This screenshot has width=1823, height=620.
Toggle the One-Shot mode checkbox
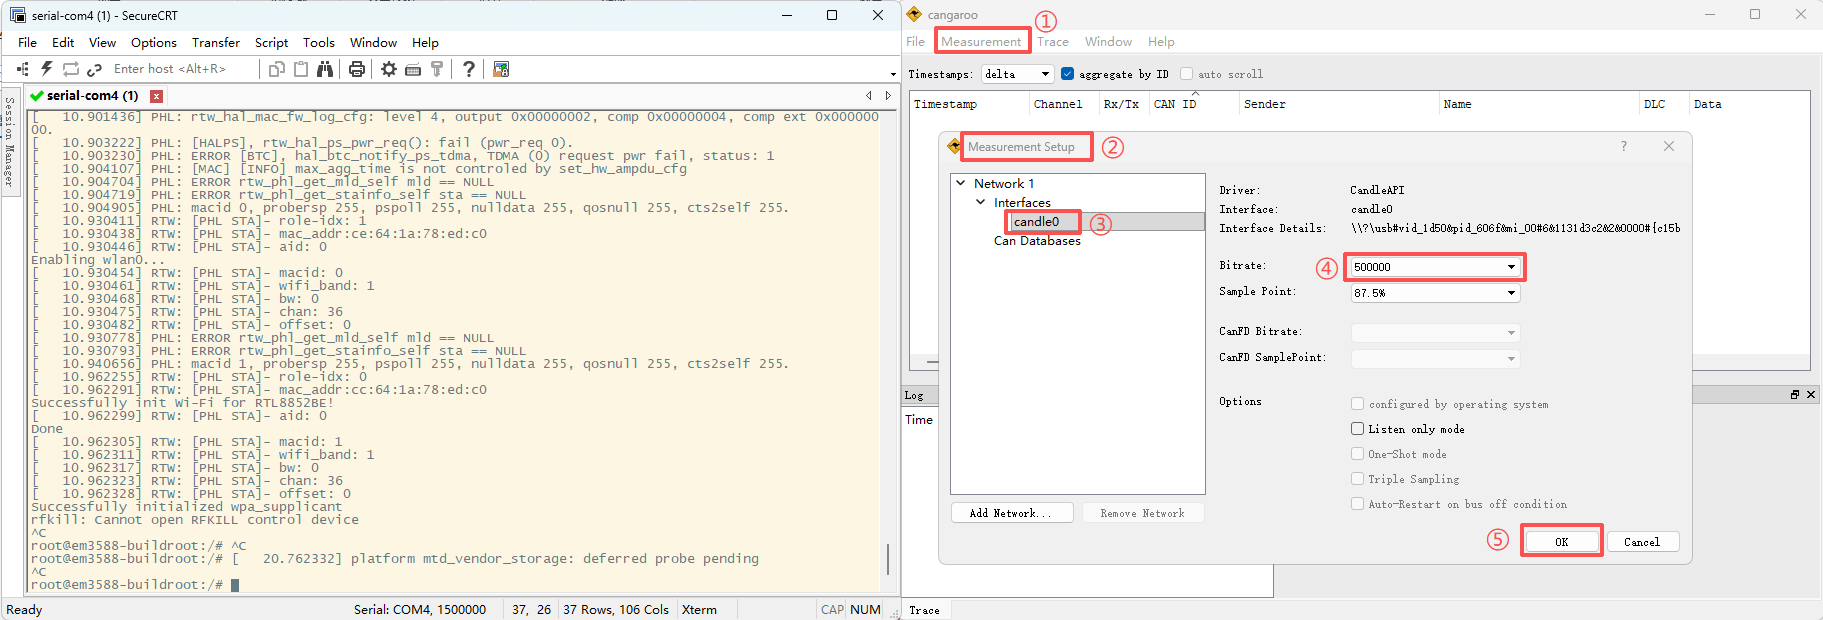tap(1357, 454)
